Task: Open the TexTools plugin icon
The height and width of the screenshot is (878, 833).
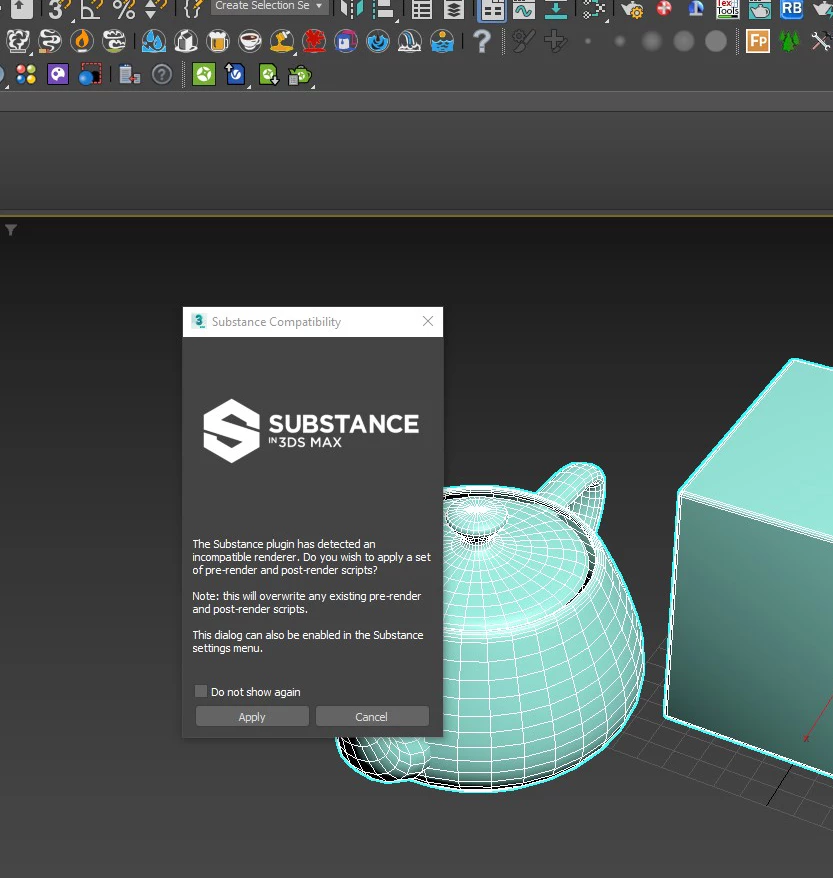Action: pos(728,9)
